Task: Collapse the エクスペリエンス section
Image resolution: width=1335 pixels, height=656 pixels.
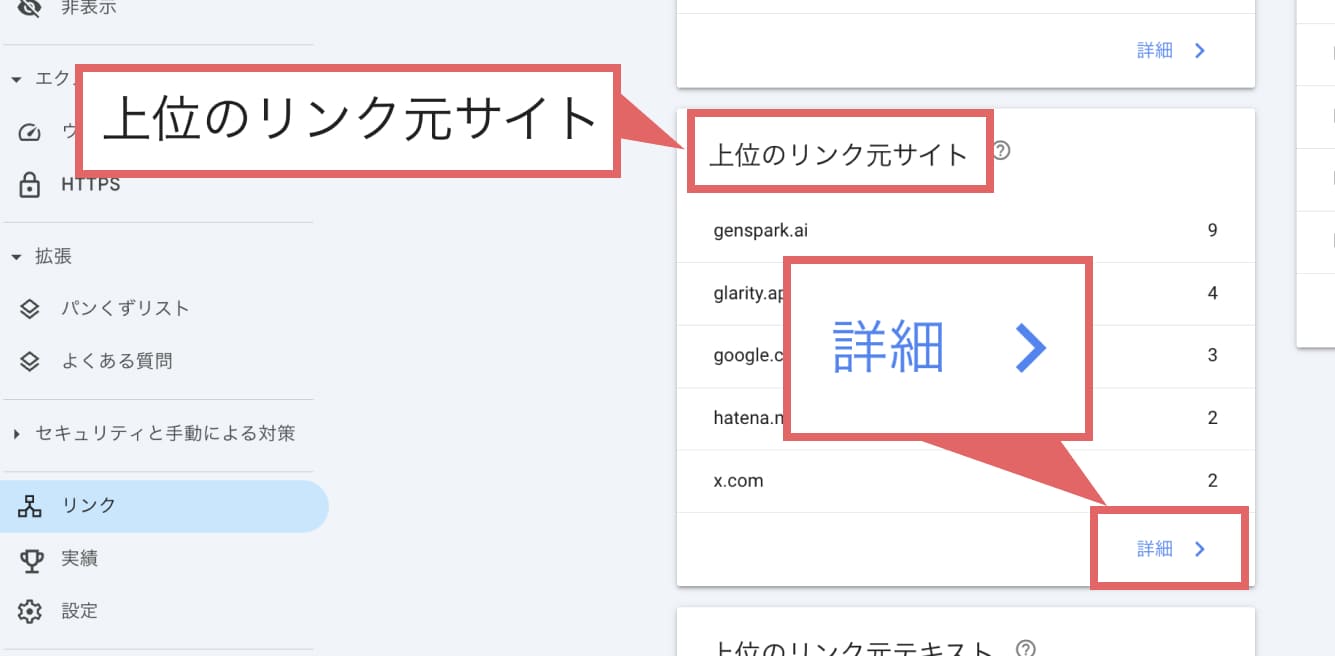Action: pyautogui.click(x=14, y=78)
